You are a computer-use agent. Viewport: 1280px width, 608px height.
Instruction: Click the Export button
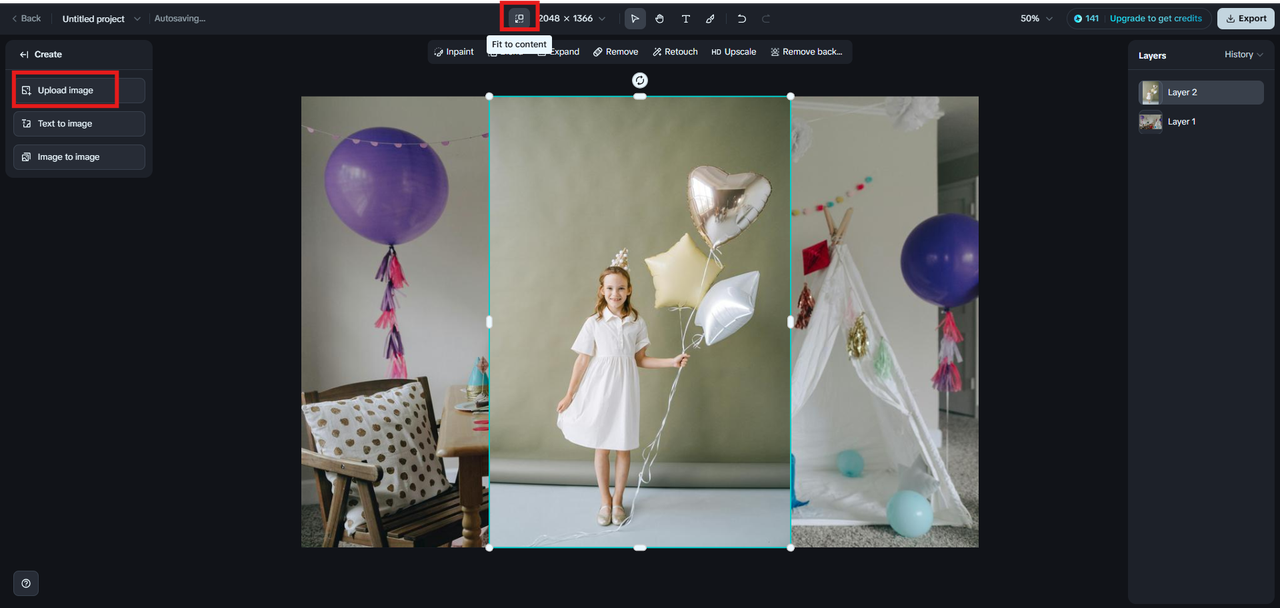pyautogui.click(x=1245, y=18)
